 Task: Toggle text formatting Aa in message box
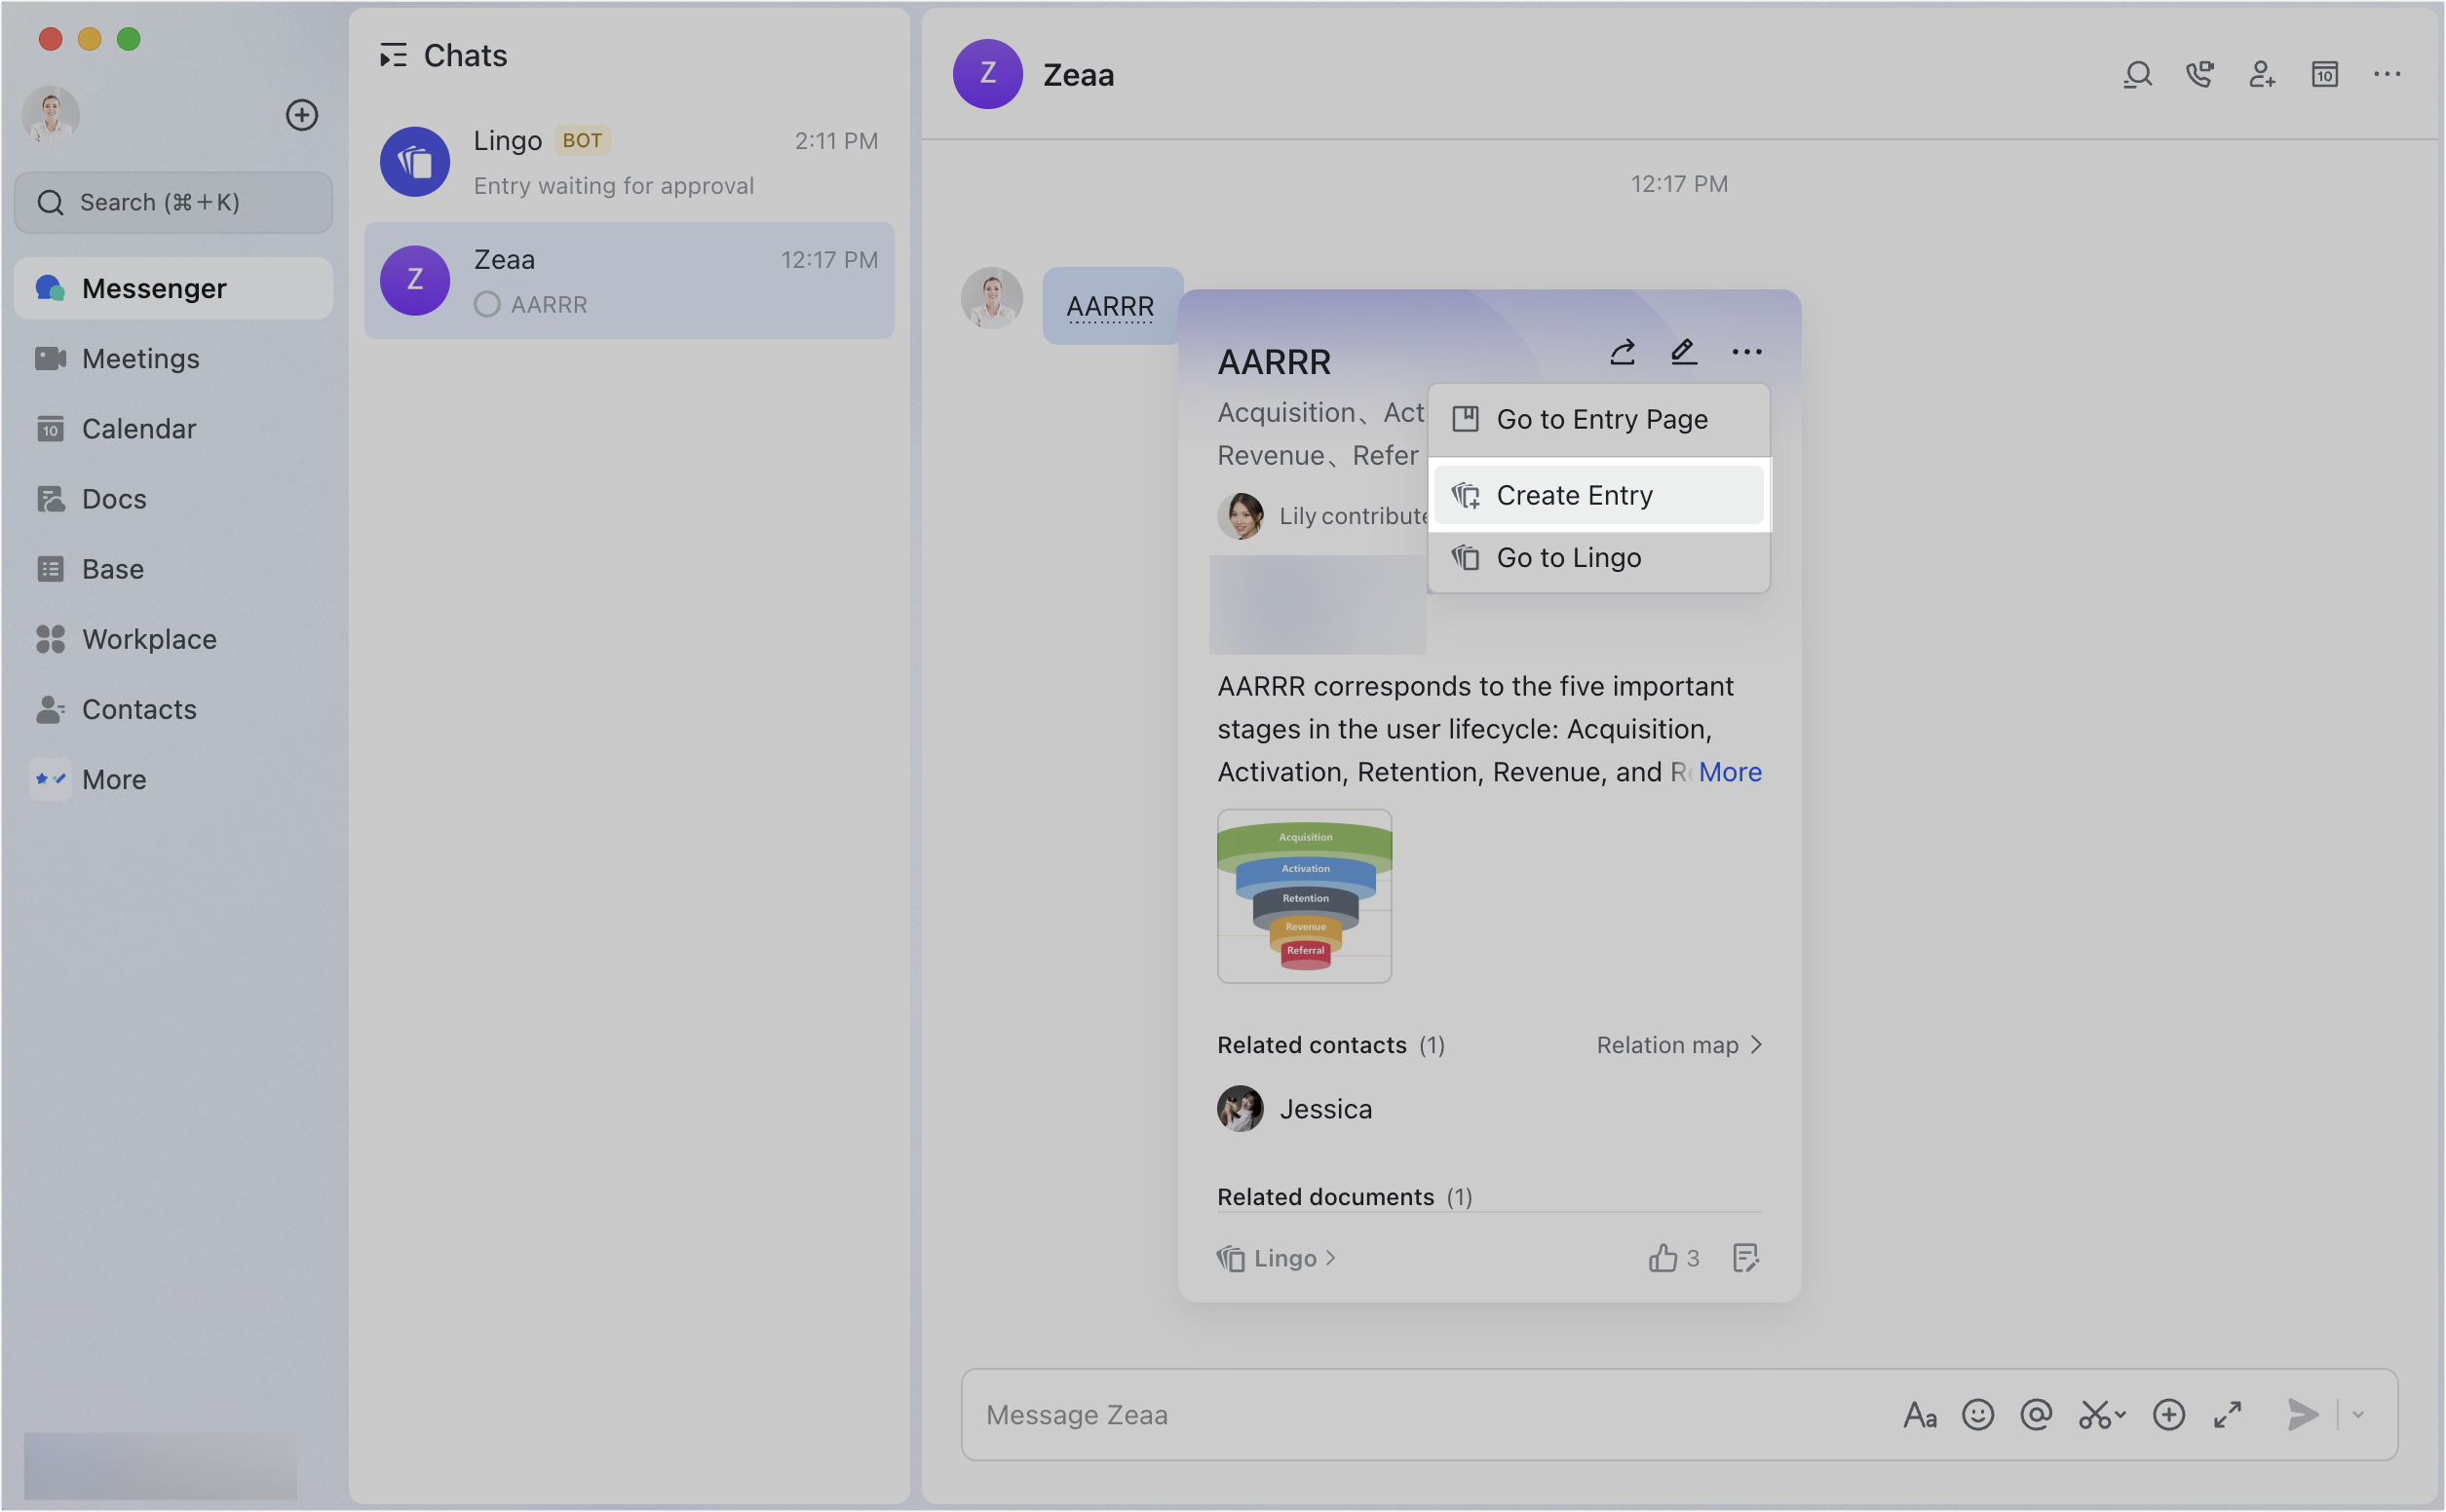tap(1919, 1415)
